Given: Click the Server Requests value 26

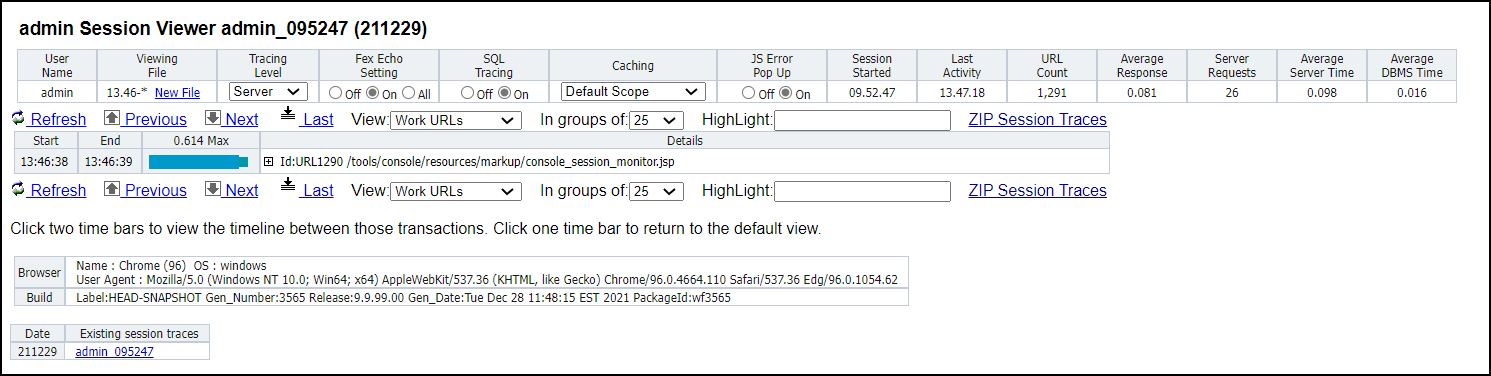Looking at the screenshot, I should [1232, 93].
